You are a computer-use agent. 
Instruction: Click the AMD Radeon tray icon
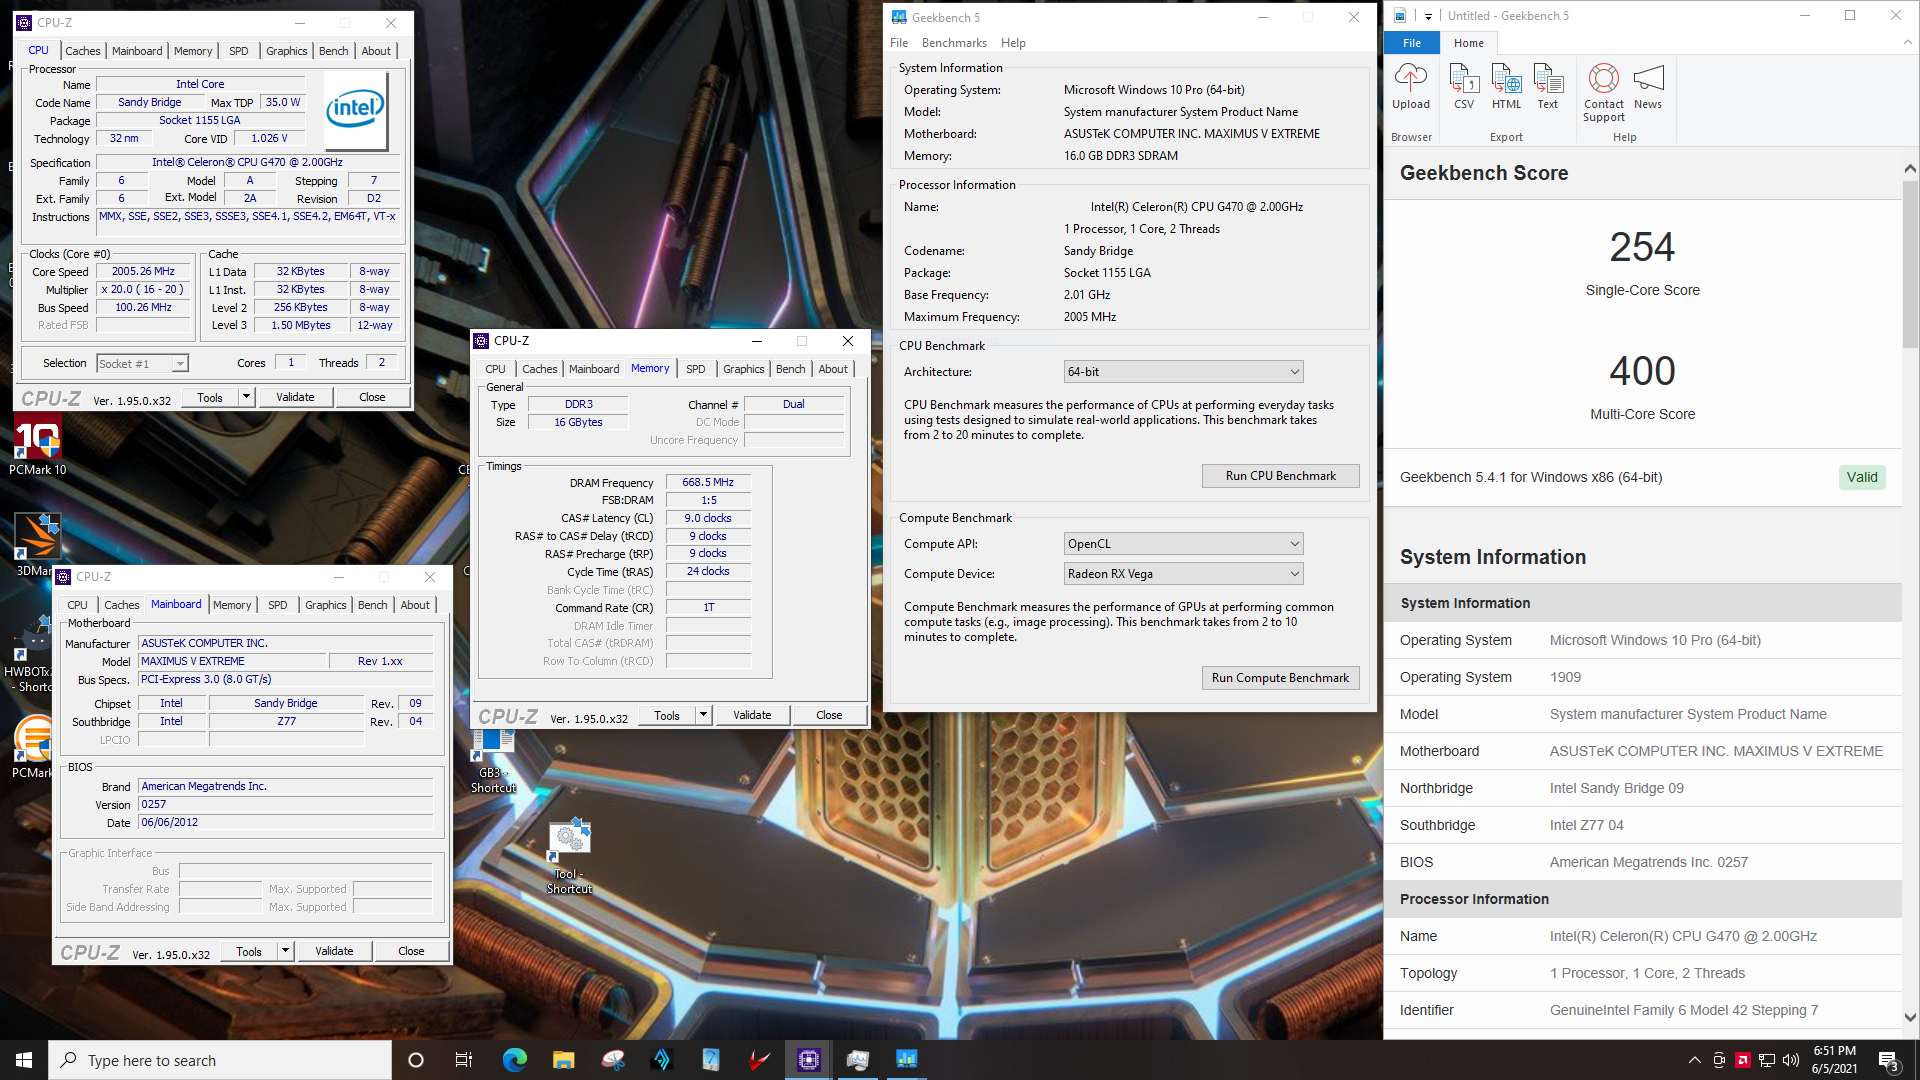pos(1743,1060)
